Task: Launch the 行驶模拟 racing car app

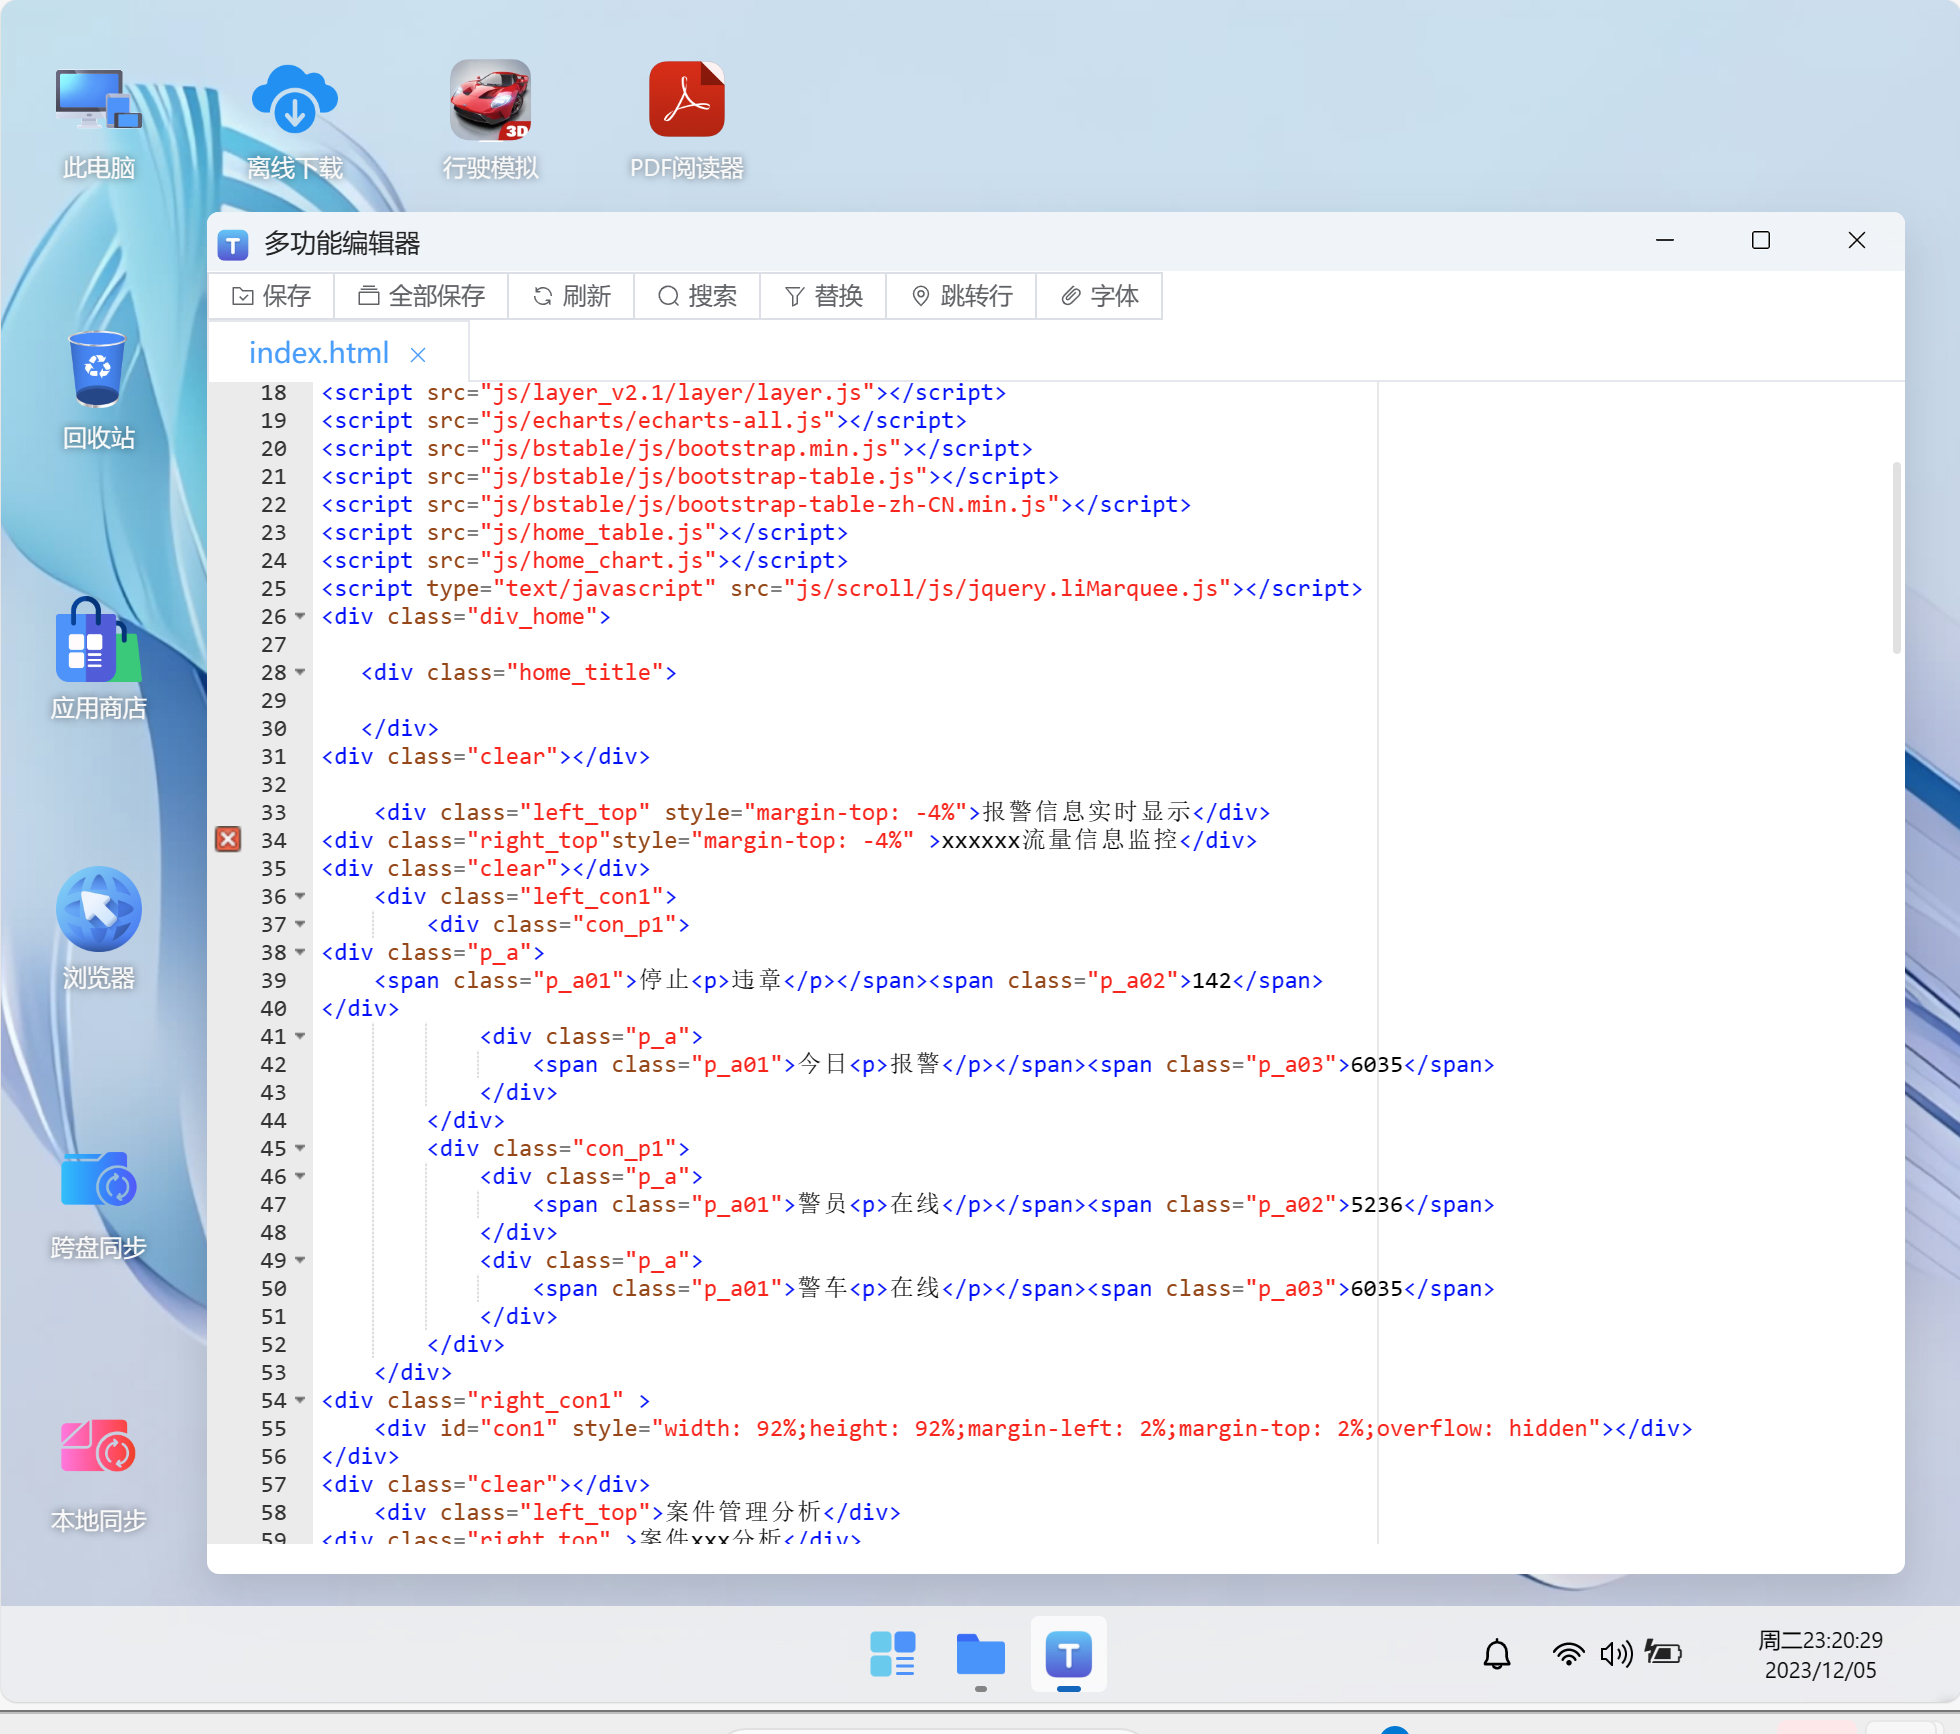Action: click(x=490, y=120)
